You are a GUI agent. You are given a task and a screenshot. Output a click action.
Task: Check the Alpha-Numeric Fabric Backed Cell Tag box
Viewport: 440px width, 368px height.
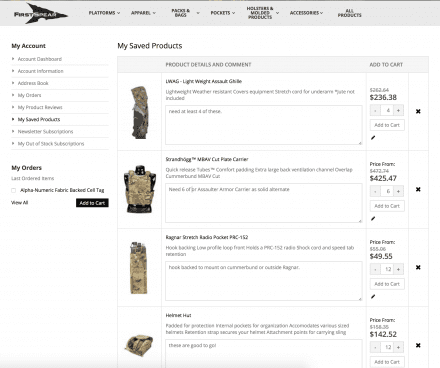pyautogui.click(x=13, y=190)
